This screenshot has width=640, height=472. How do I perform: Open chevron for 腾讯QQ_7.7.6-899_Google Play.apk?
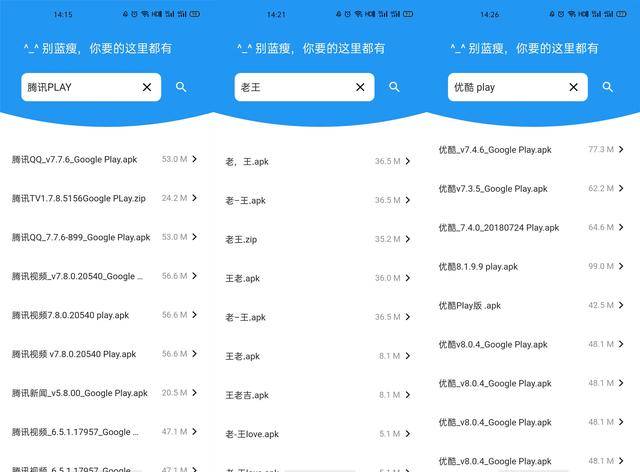click(x=195, y=237)
